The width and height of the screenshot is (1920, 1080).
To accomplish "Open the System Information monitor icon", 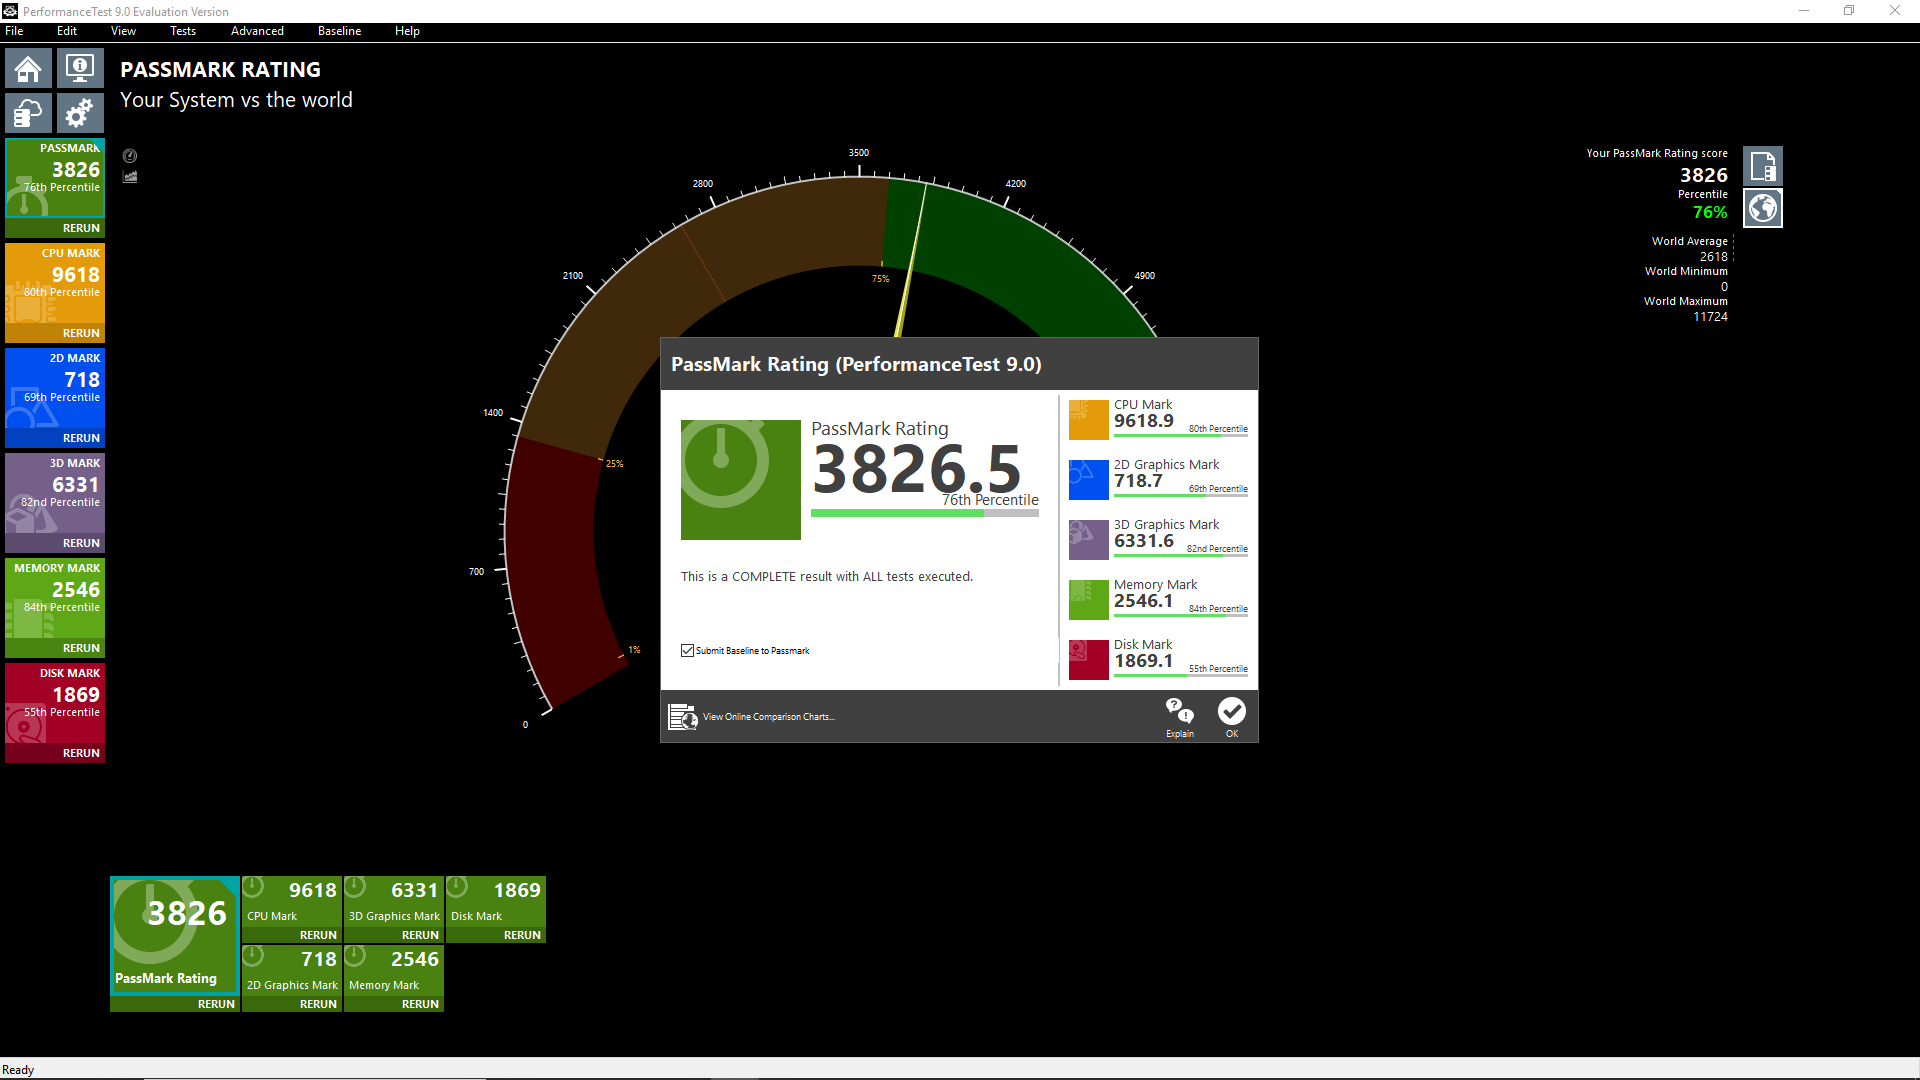I will (80, 70).
